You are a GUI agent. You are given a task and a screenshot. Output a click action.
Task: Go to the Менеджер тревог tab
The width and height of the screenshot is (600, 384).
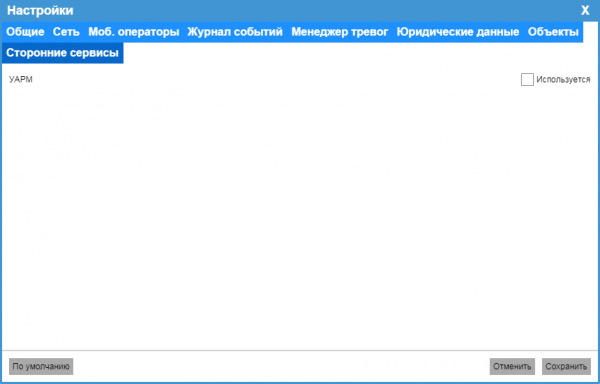(340, 32)
